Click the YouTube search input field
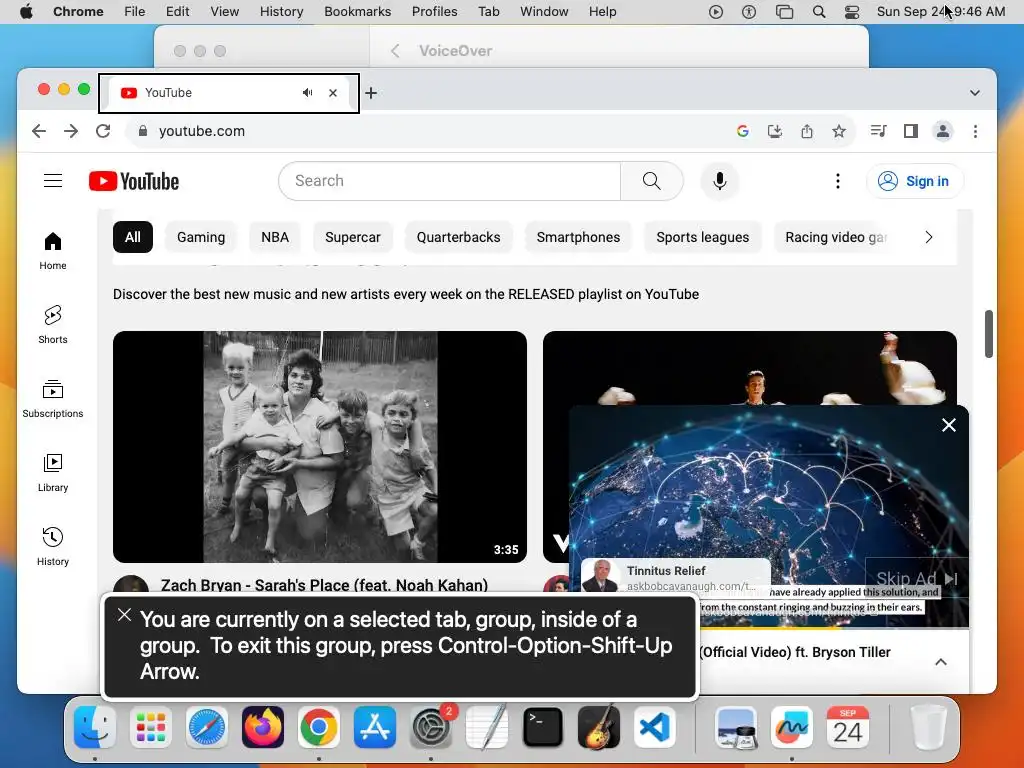The image size is (1024, 768). [449, 181]
